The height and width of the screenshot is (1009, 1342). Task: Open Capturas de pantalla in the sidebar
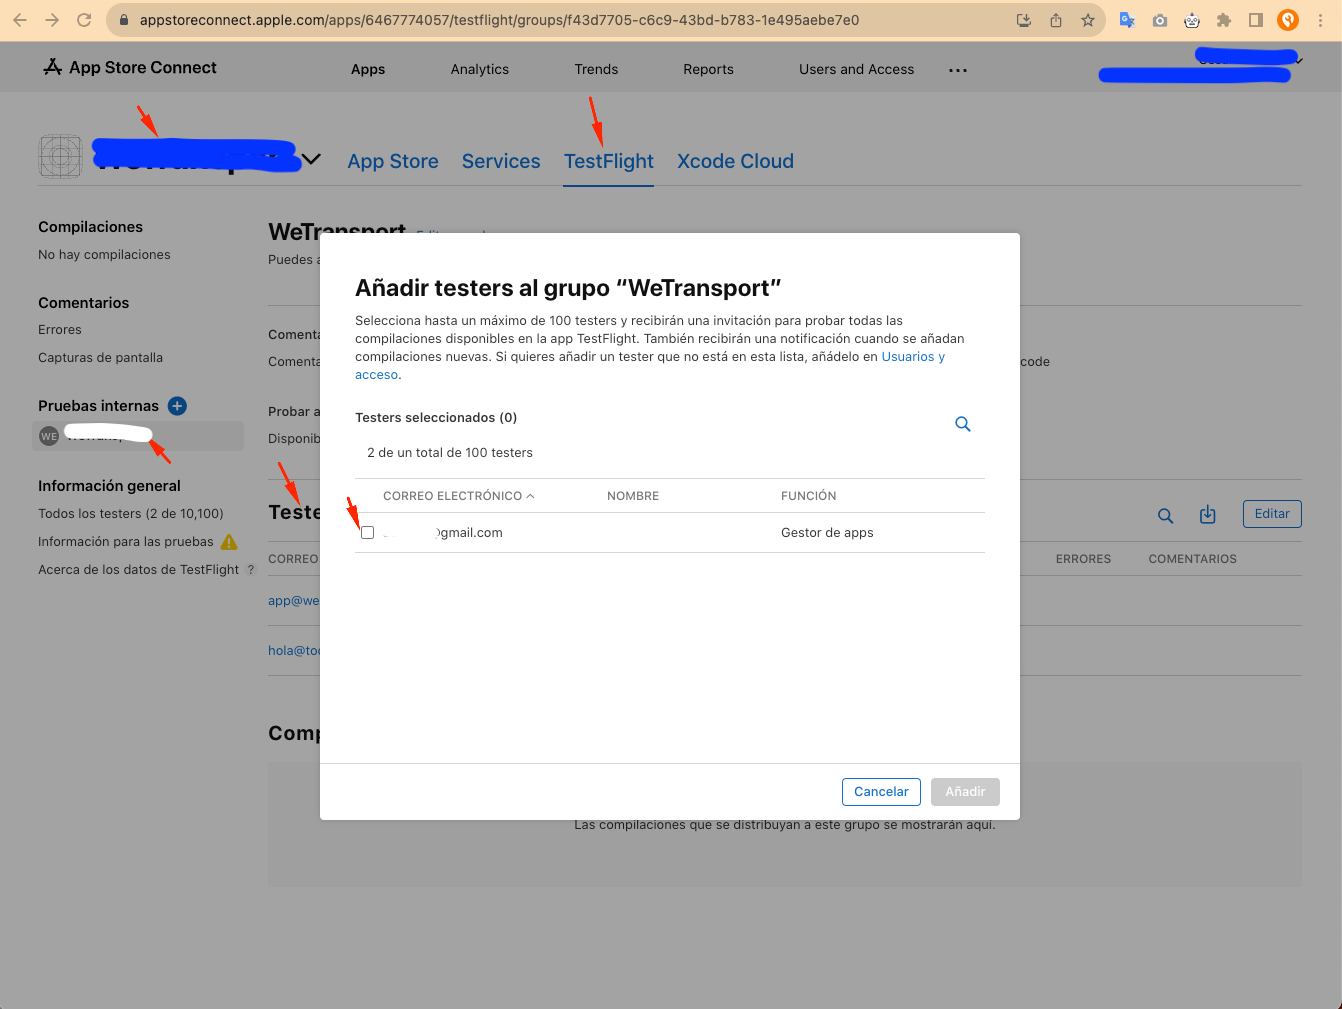pyautogui.click(x=100, y=358)
